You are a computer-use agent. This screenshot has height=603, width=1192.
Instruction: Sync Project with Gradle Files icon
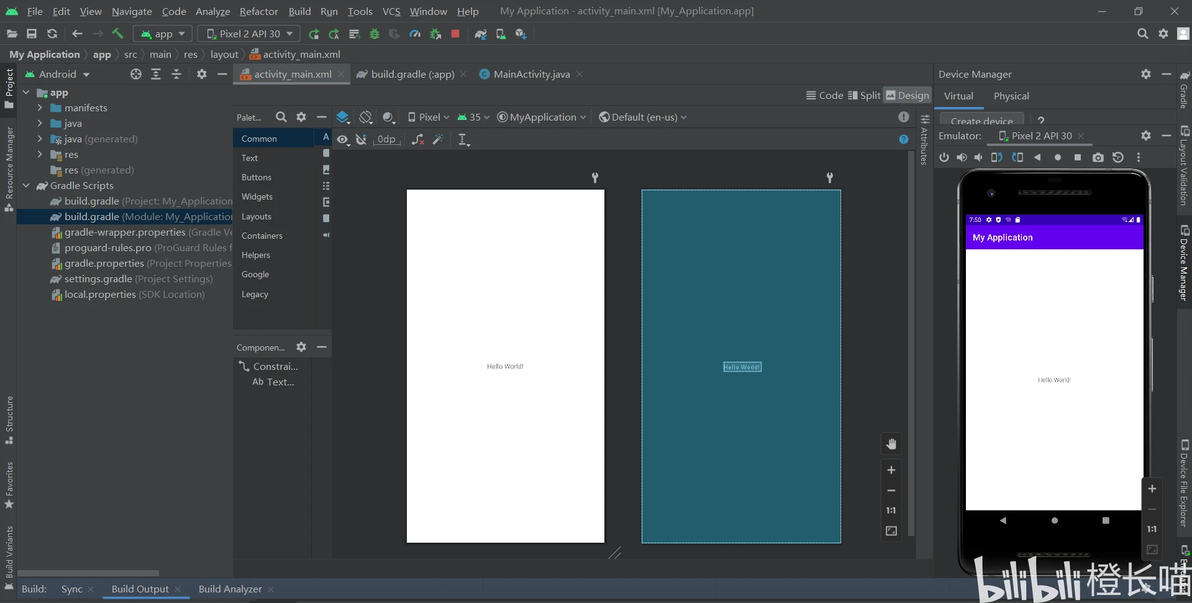[481, 34]
